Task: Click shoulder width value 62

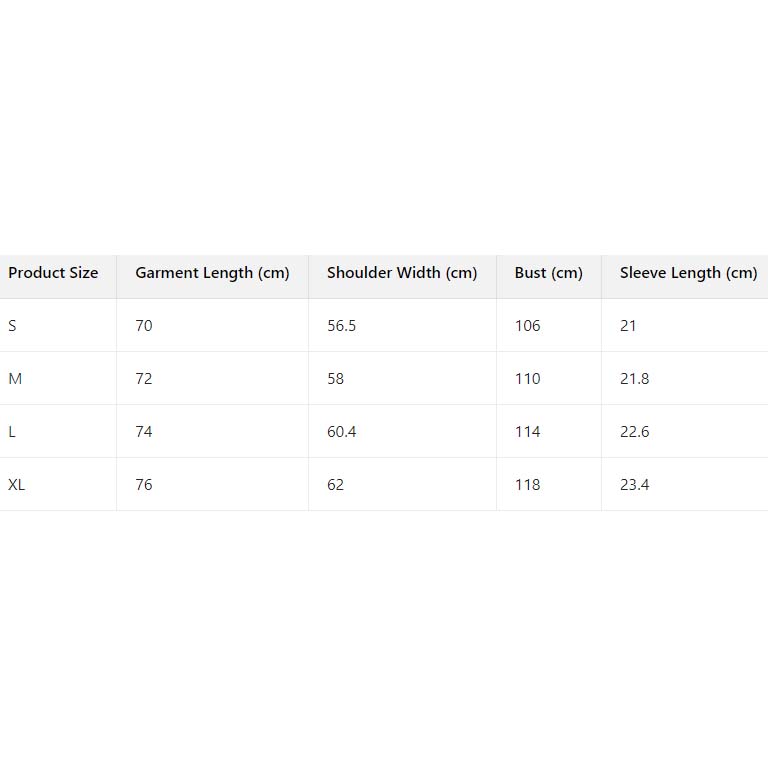Action: pos(335,485)
